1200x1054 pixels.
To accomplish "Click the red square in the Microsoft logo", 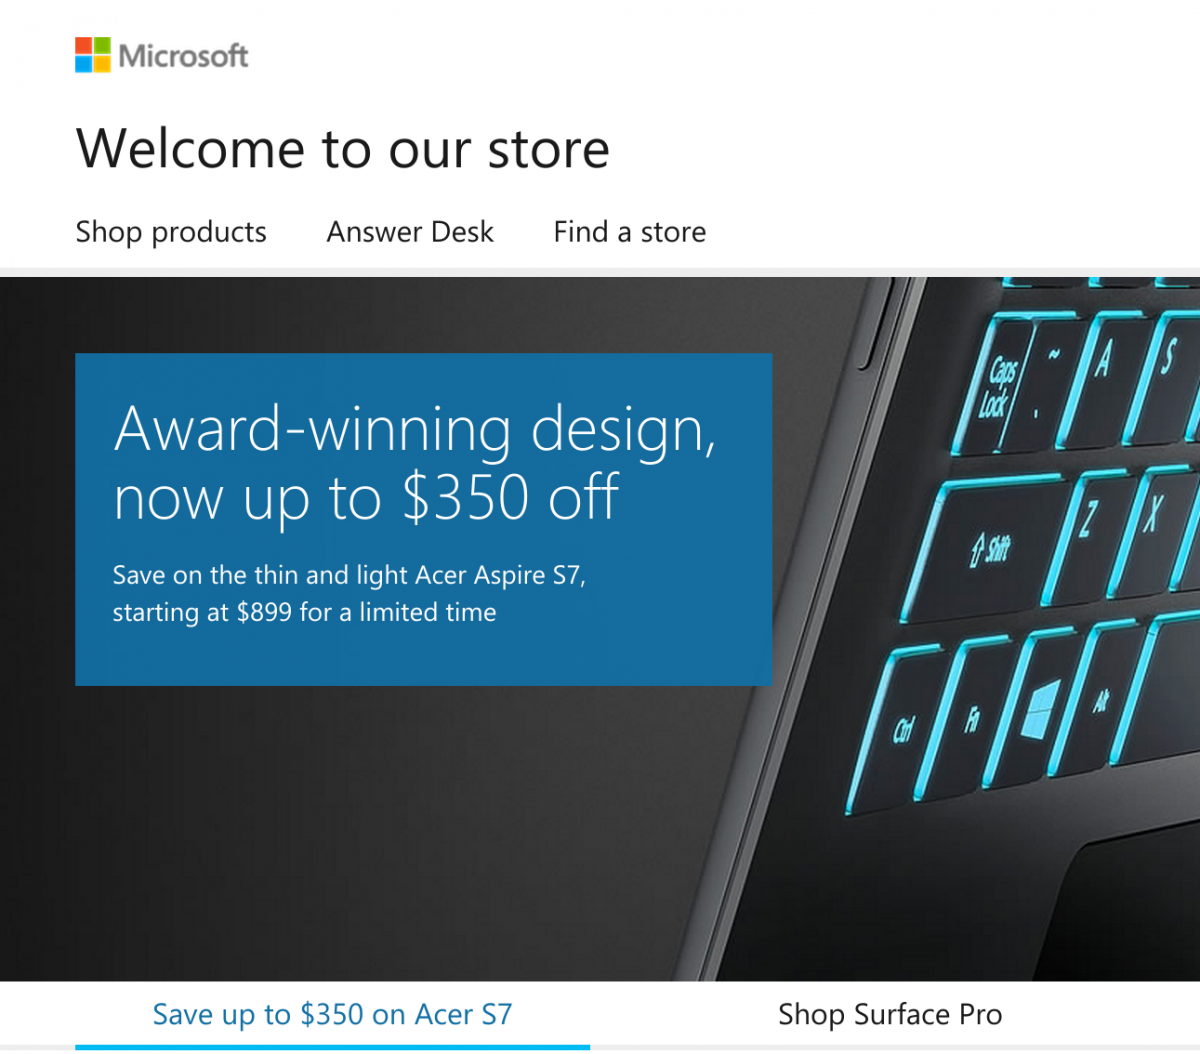I will [x=81, y=47].
